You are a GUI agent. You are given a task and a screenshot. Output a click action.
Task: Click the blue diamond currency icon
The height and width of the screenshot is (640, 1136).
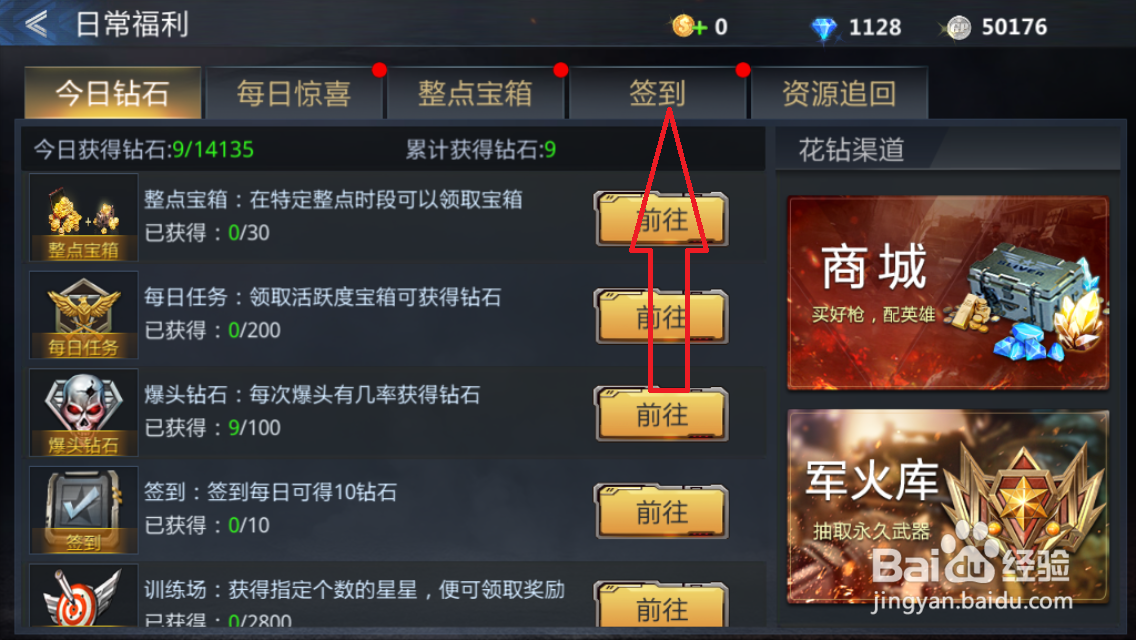[824, 29]
